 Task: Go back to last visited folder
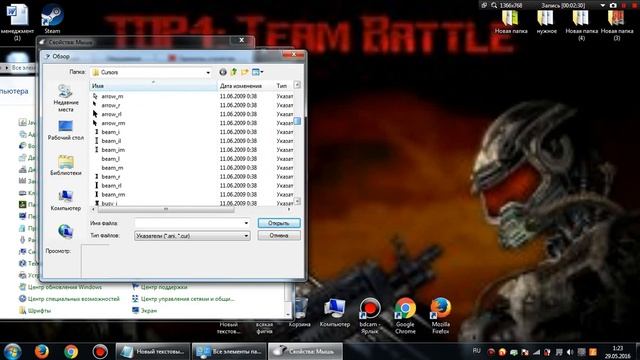coord(222,72)
